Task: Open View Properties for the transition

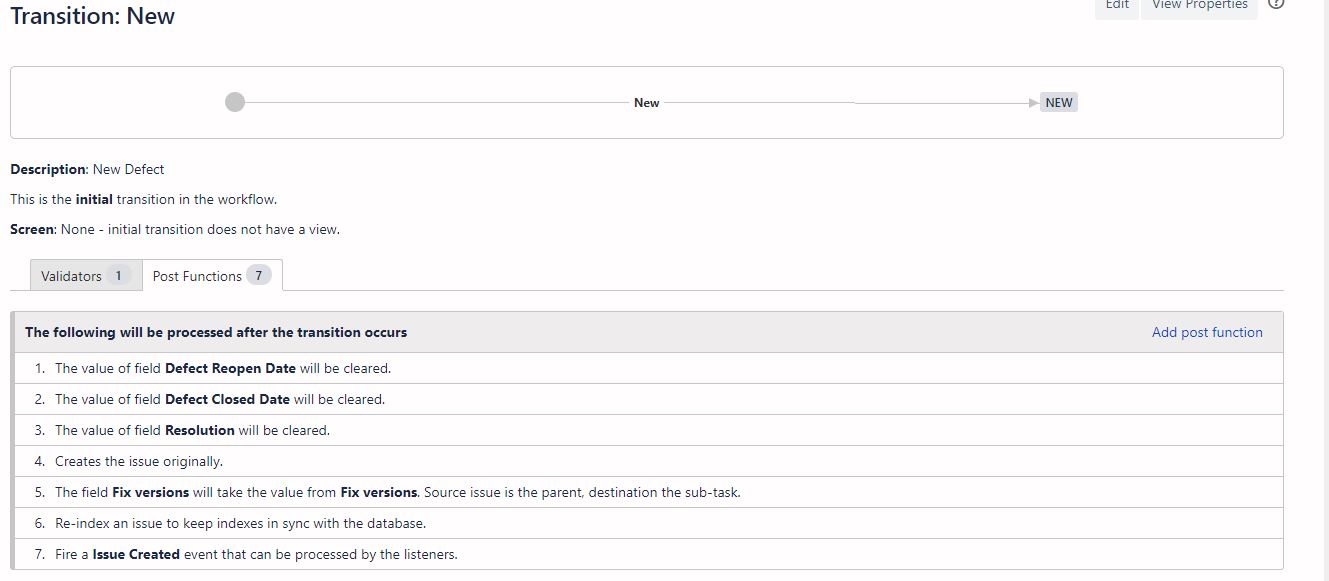Action: [1199, 4]
